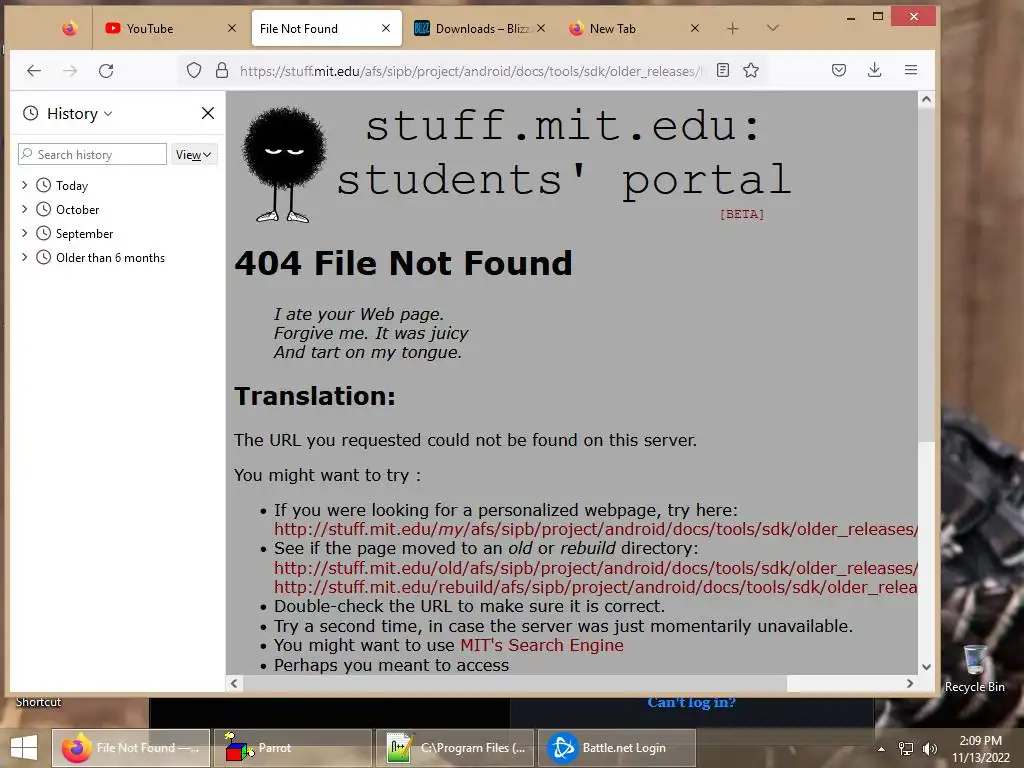Open the stuff.mit.edu/old directory link
1024x768 pixels.
point(596,568)
